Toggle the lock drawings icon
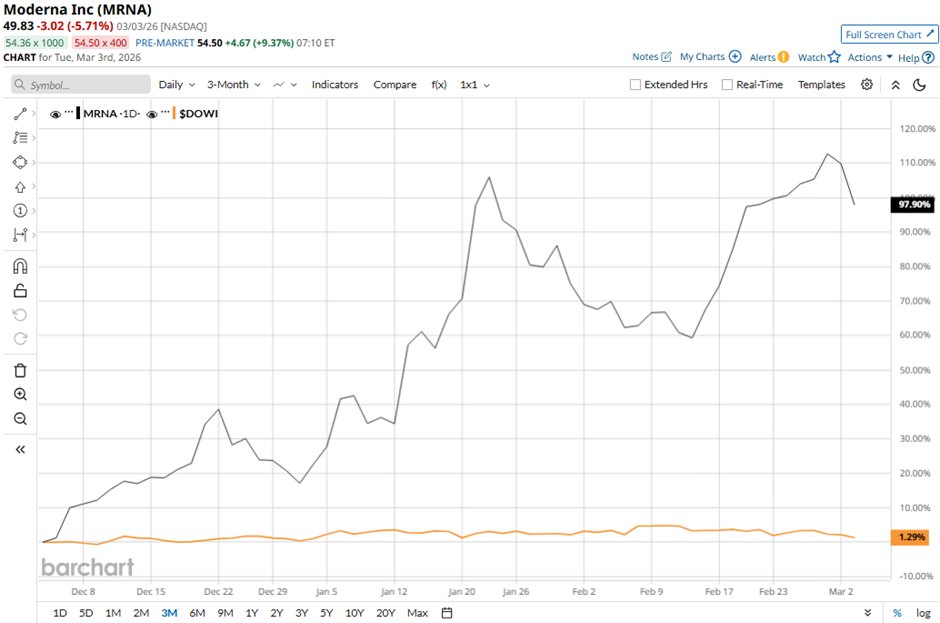Image resolution: width=940 pixels, height=623 pixels. pyautogui.click(x=20, y=291)
